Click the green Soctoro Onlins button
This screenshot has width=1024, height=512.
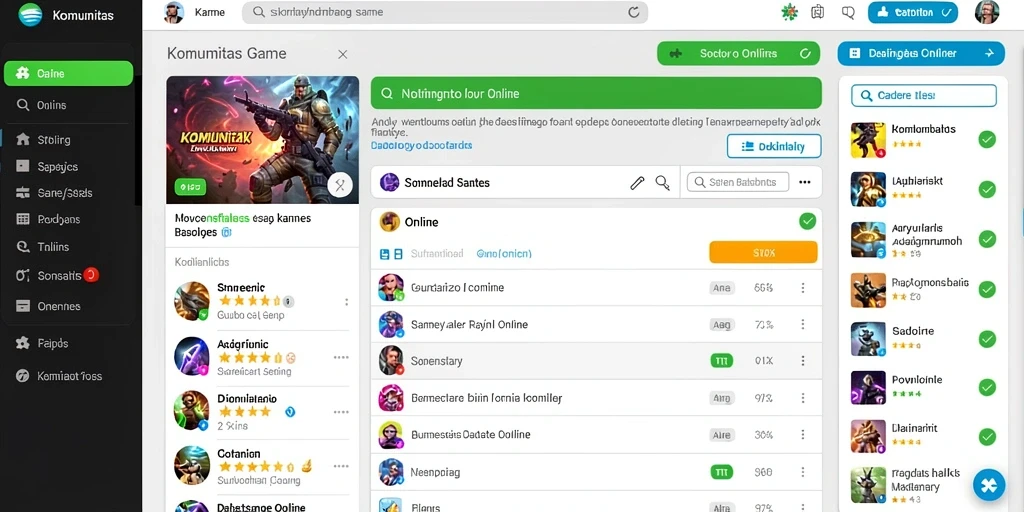738,54
